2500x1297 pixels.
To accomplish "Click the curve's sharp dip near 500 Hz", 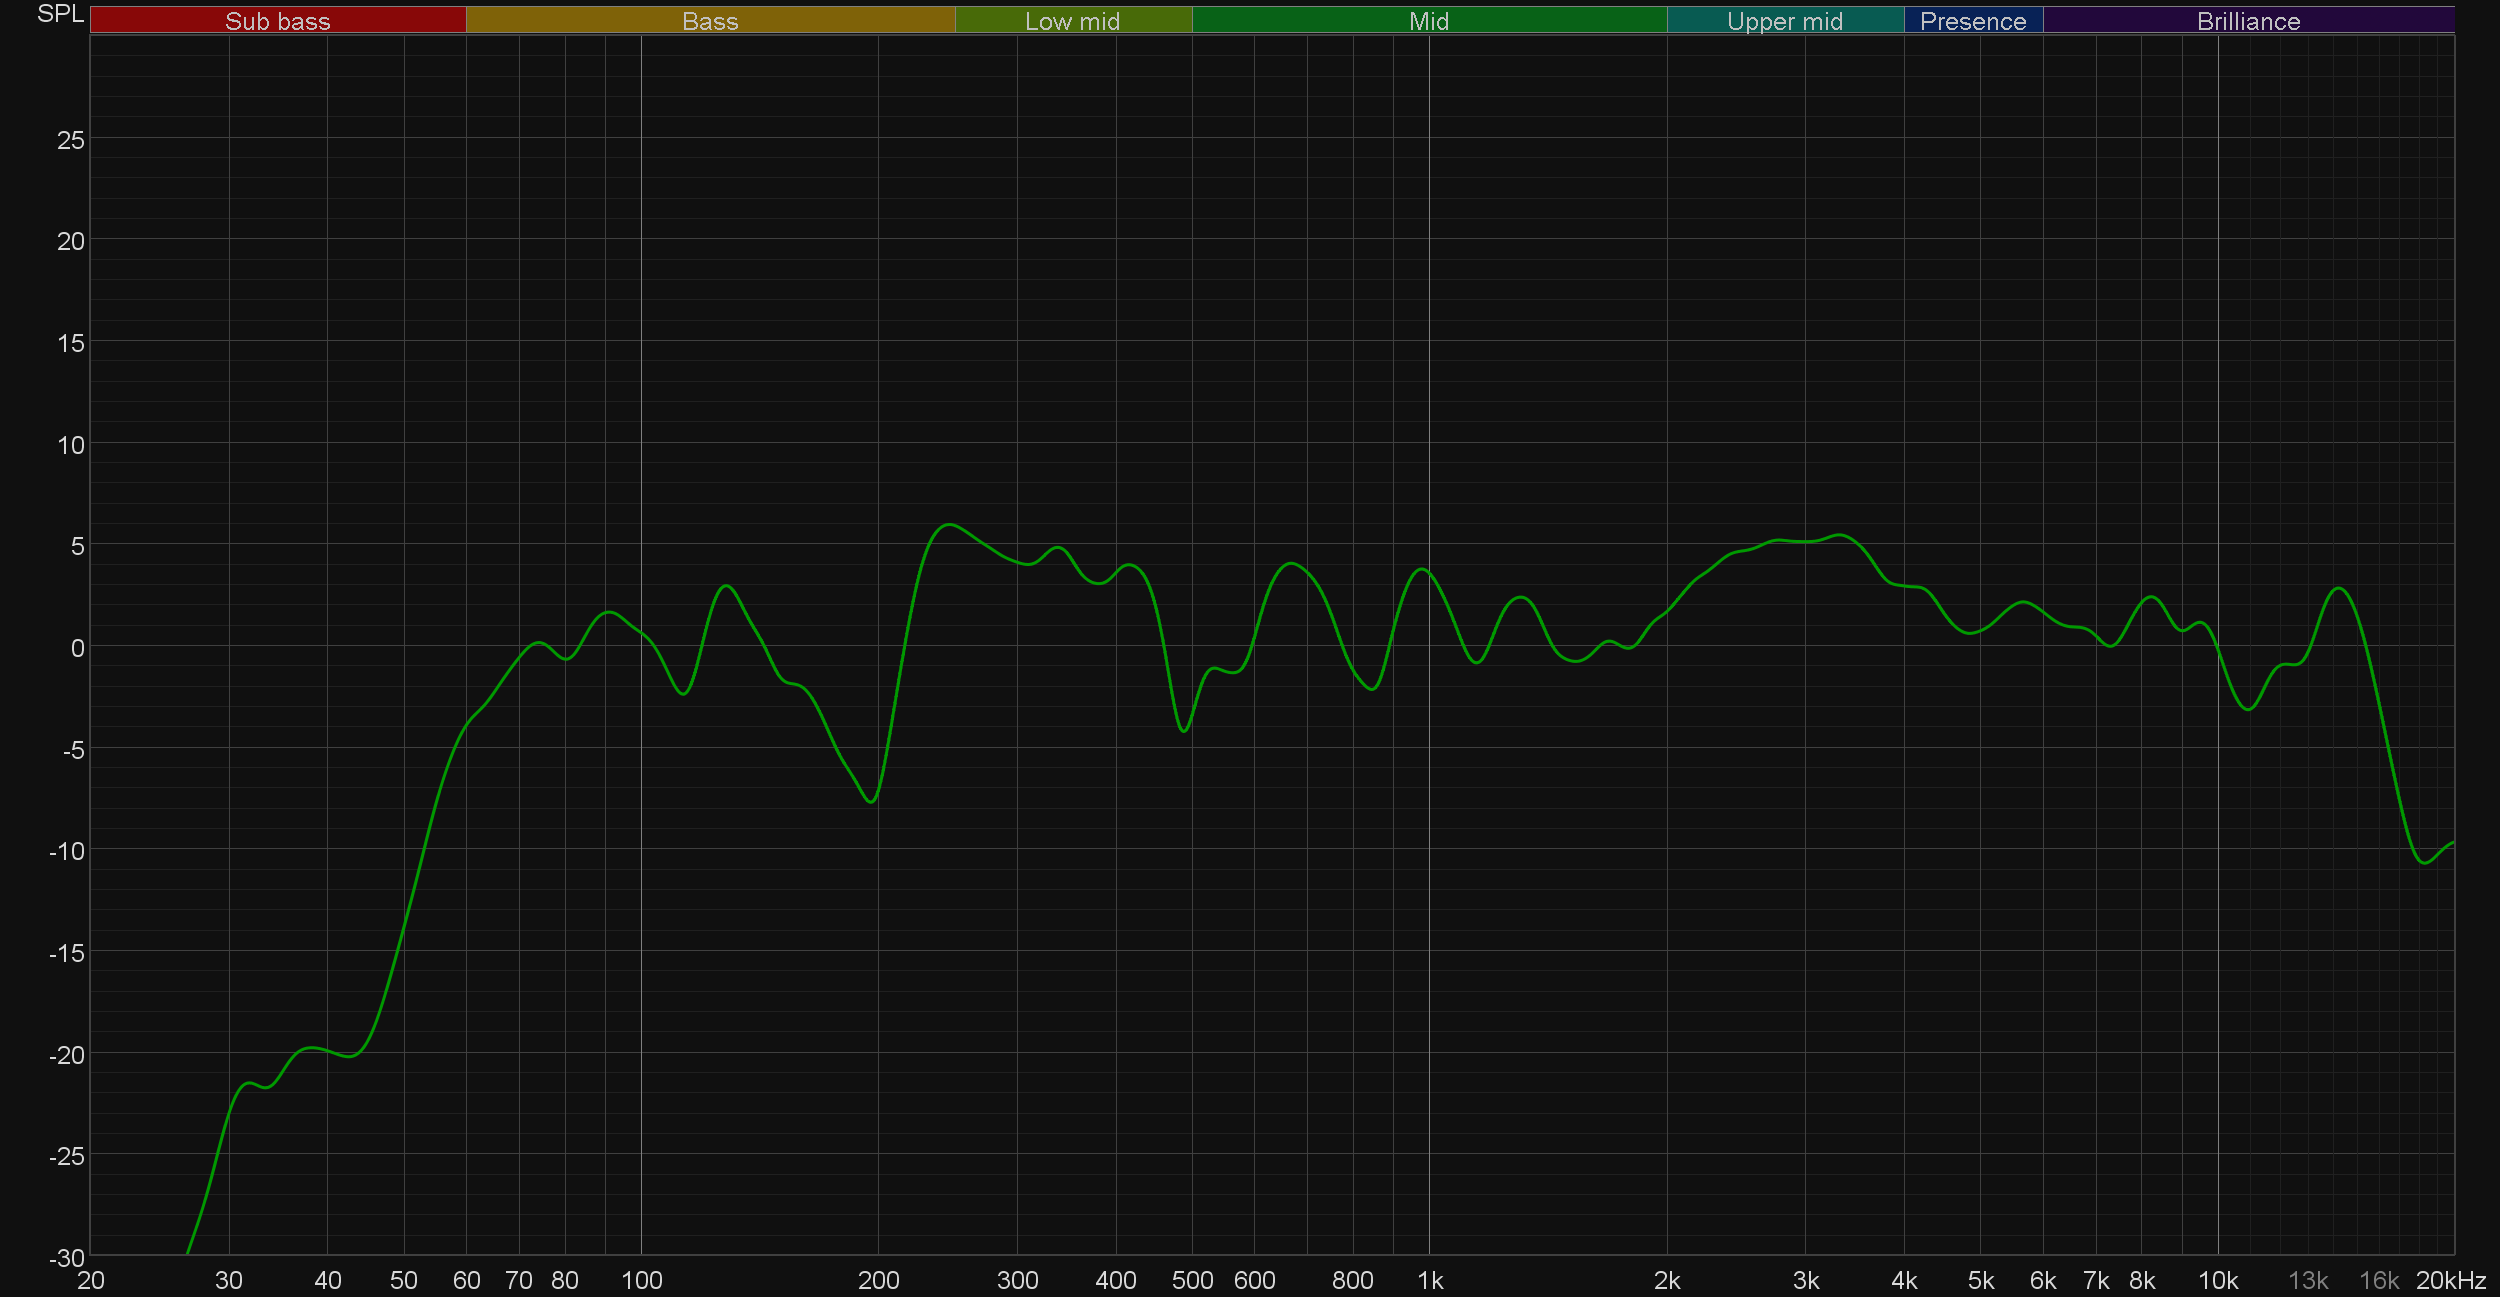I will (1183, 731).
